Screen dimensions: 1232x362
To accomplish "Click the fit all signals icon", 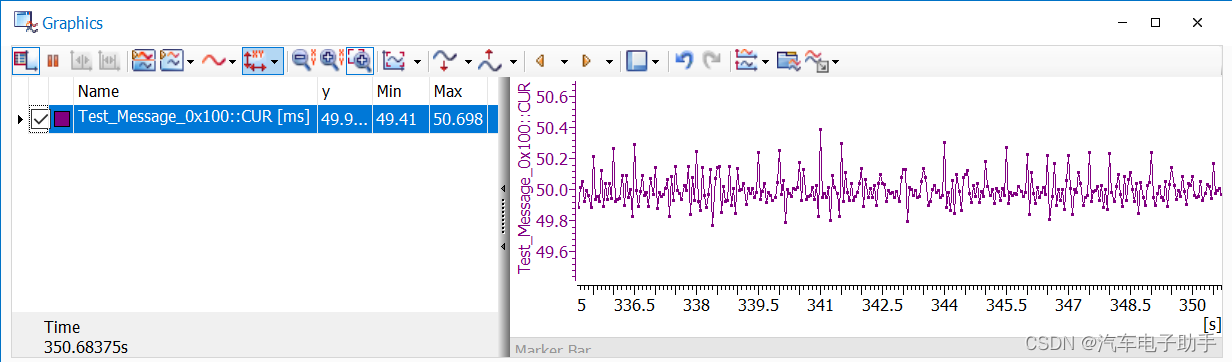I will 394,61.
